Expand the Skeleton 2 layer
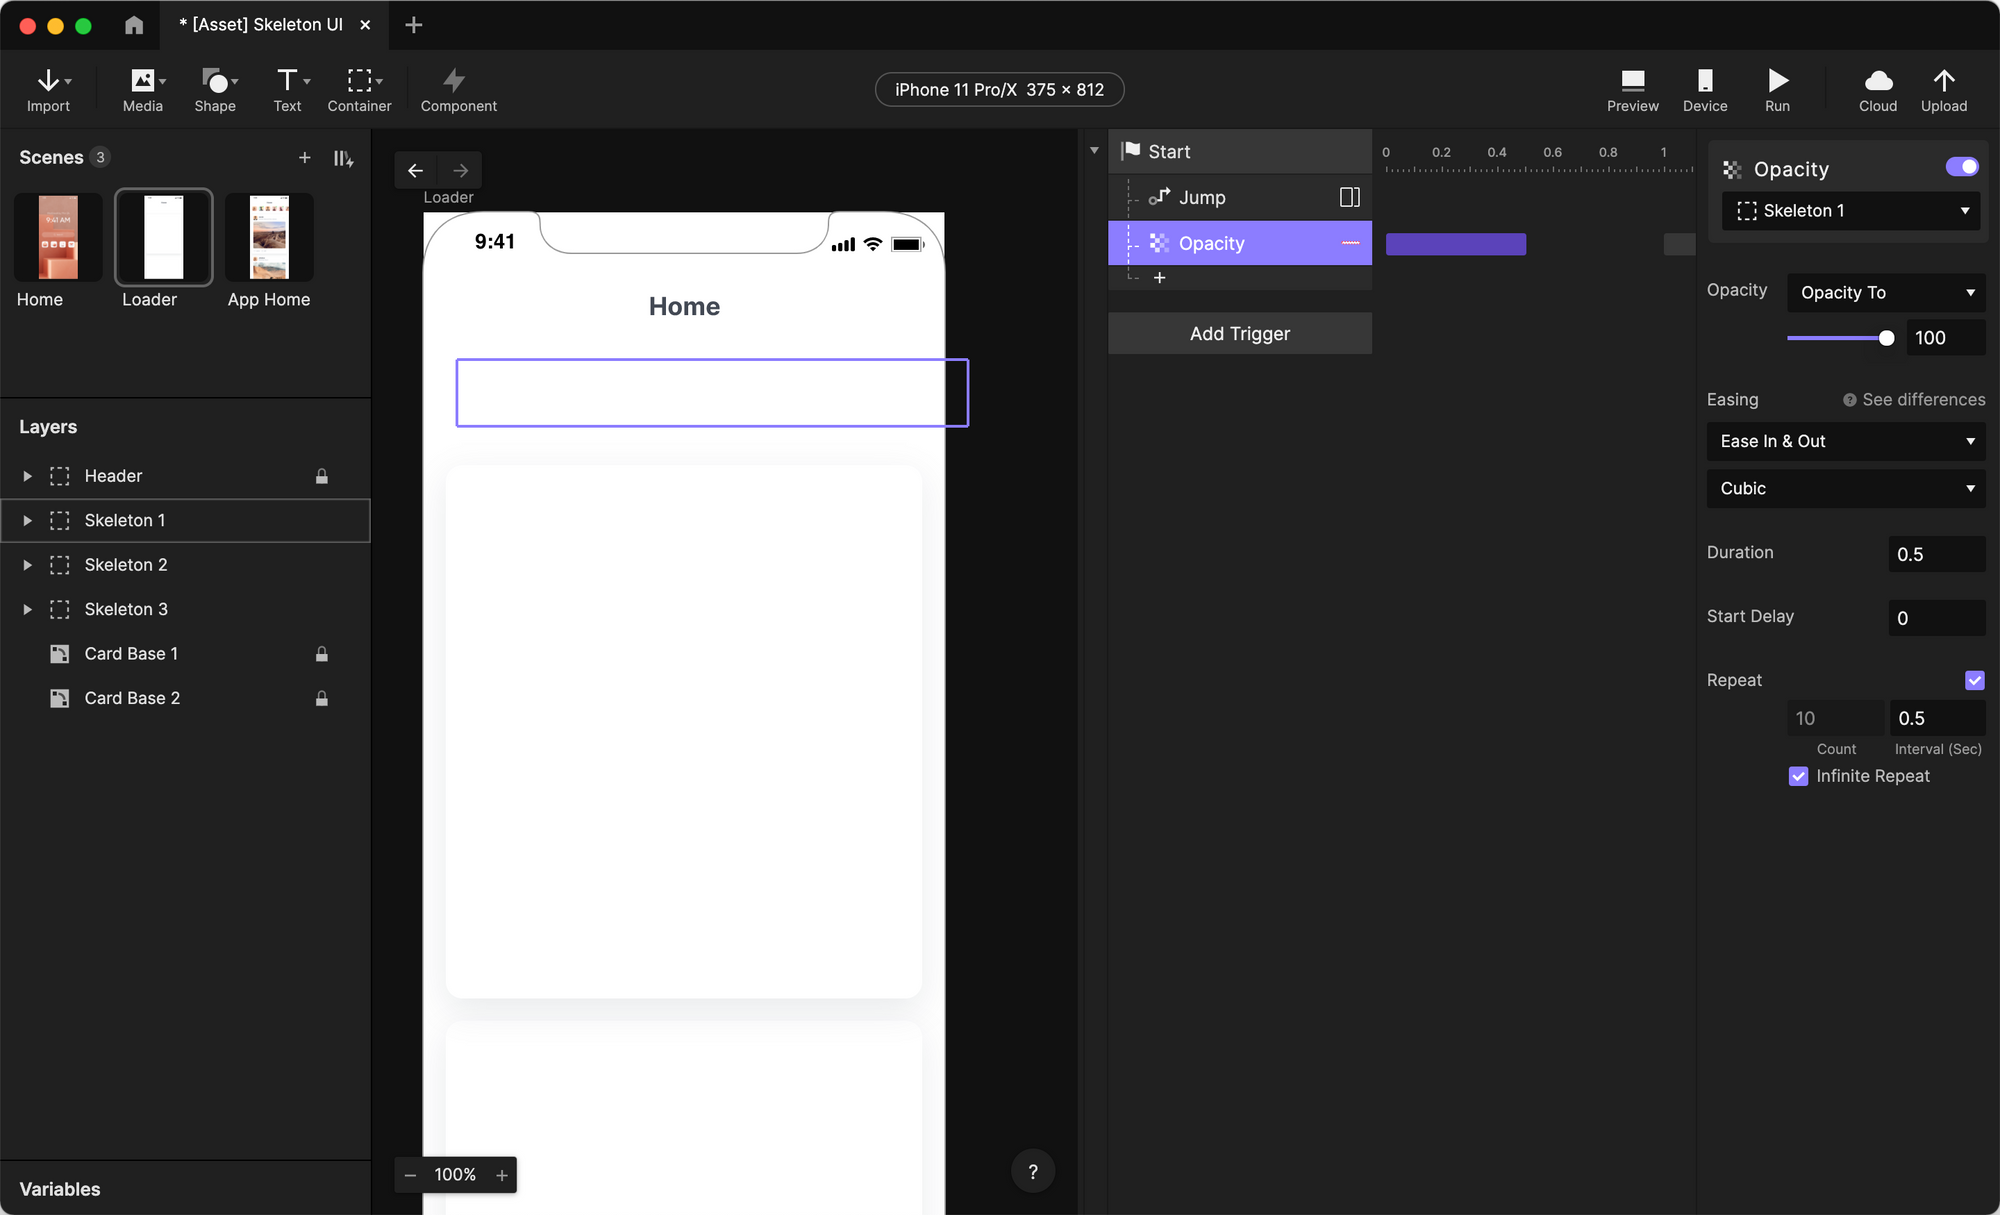Viewport: 2000px width, 1215px height. (x=28, y=565)
